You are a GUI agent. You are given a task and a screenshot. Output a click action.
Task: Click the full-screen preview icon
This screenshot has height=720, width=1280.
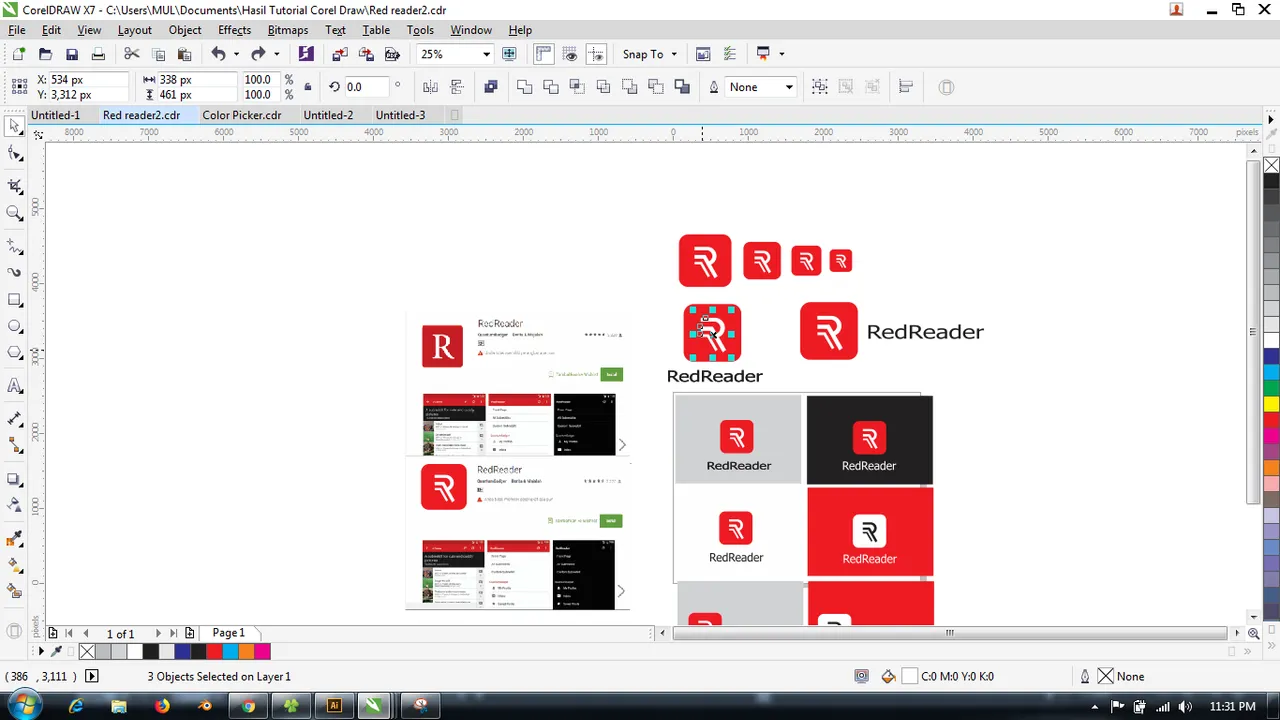(x=509, y=54)
